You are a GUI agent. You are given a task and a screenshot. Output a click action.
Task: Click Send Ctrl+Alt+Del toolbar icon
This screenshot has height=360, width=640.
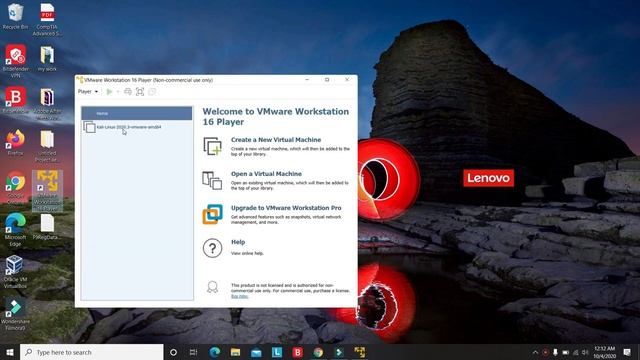click(x=128, y=92)
